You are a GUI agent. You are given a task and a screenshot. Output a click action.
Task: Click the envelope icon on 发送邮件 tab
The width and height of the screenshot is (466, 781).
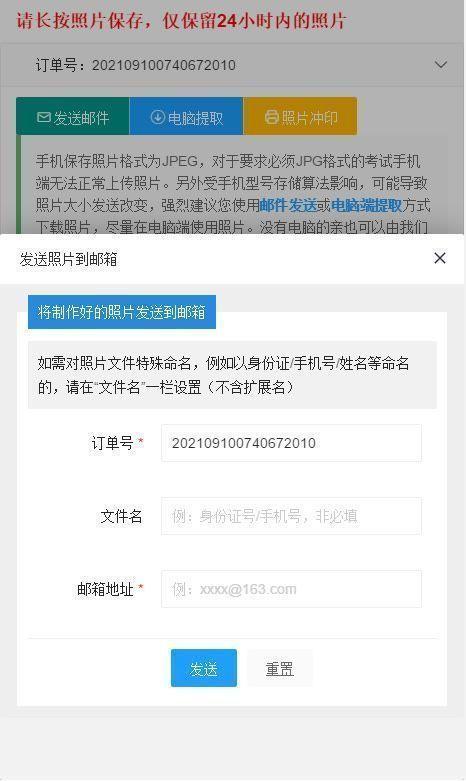pyautogui.click(x=44, y=118)
